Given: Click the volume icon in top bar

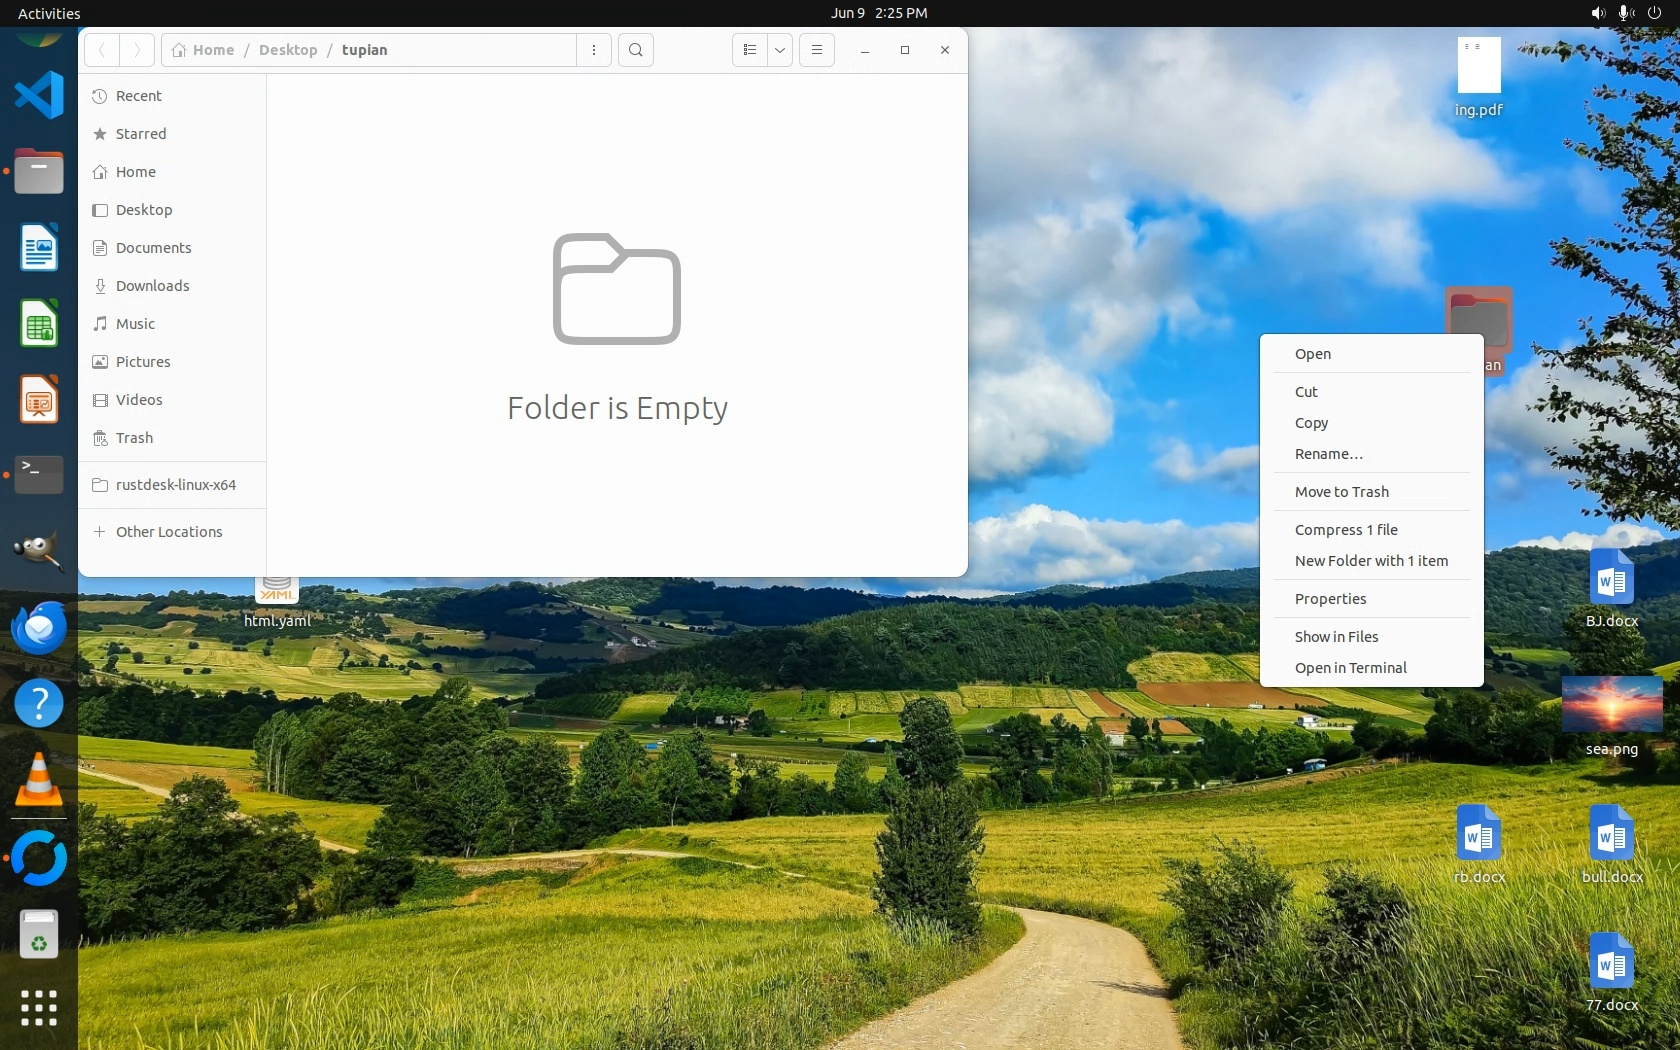Looking at the screenshot, I should [x=1597, y=13].
